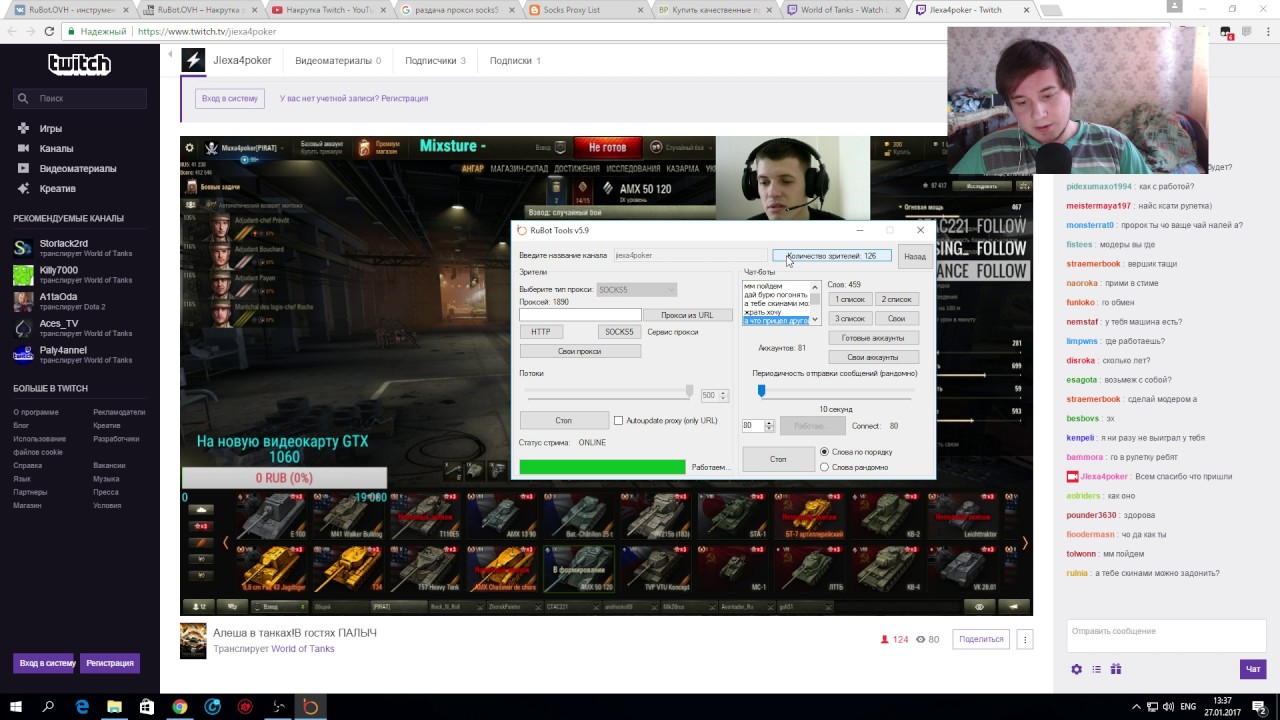Click the Свои прокси button
The width and height of the screenshot is (1280, 720).
[x=579, y=351]
